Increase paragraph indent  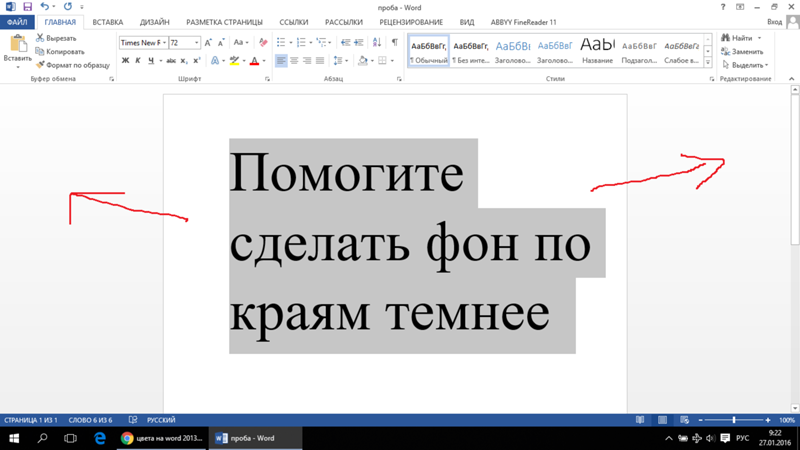359,42
